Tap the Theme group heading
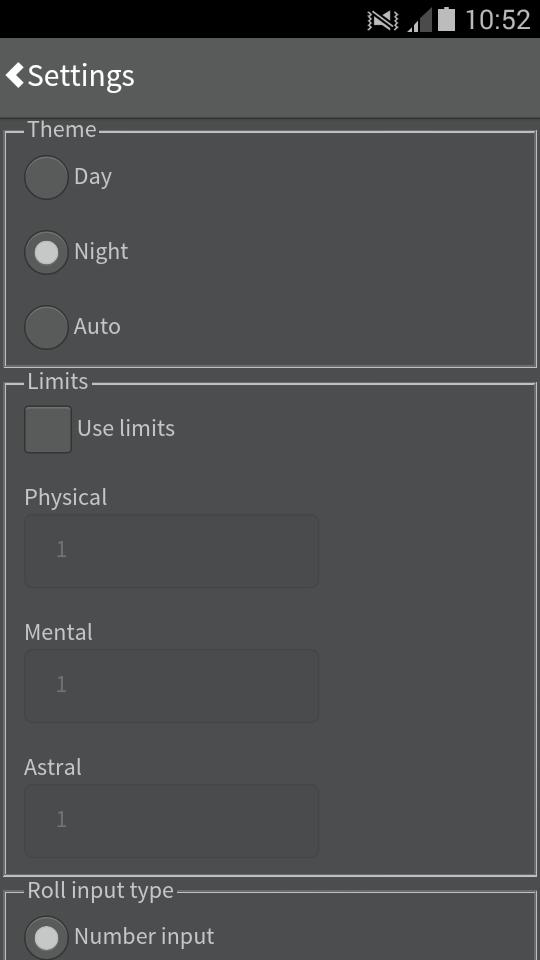This screenshot has height=960, width=540. 62,130
